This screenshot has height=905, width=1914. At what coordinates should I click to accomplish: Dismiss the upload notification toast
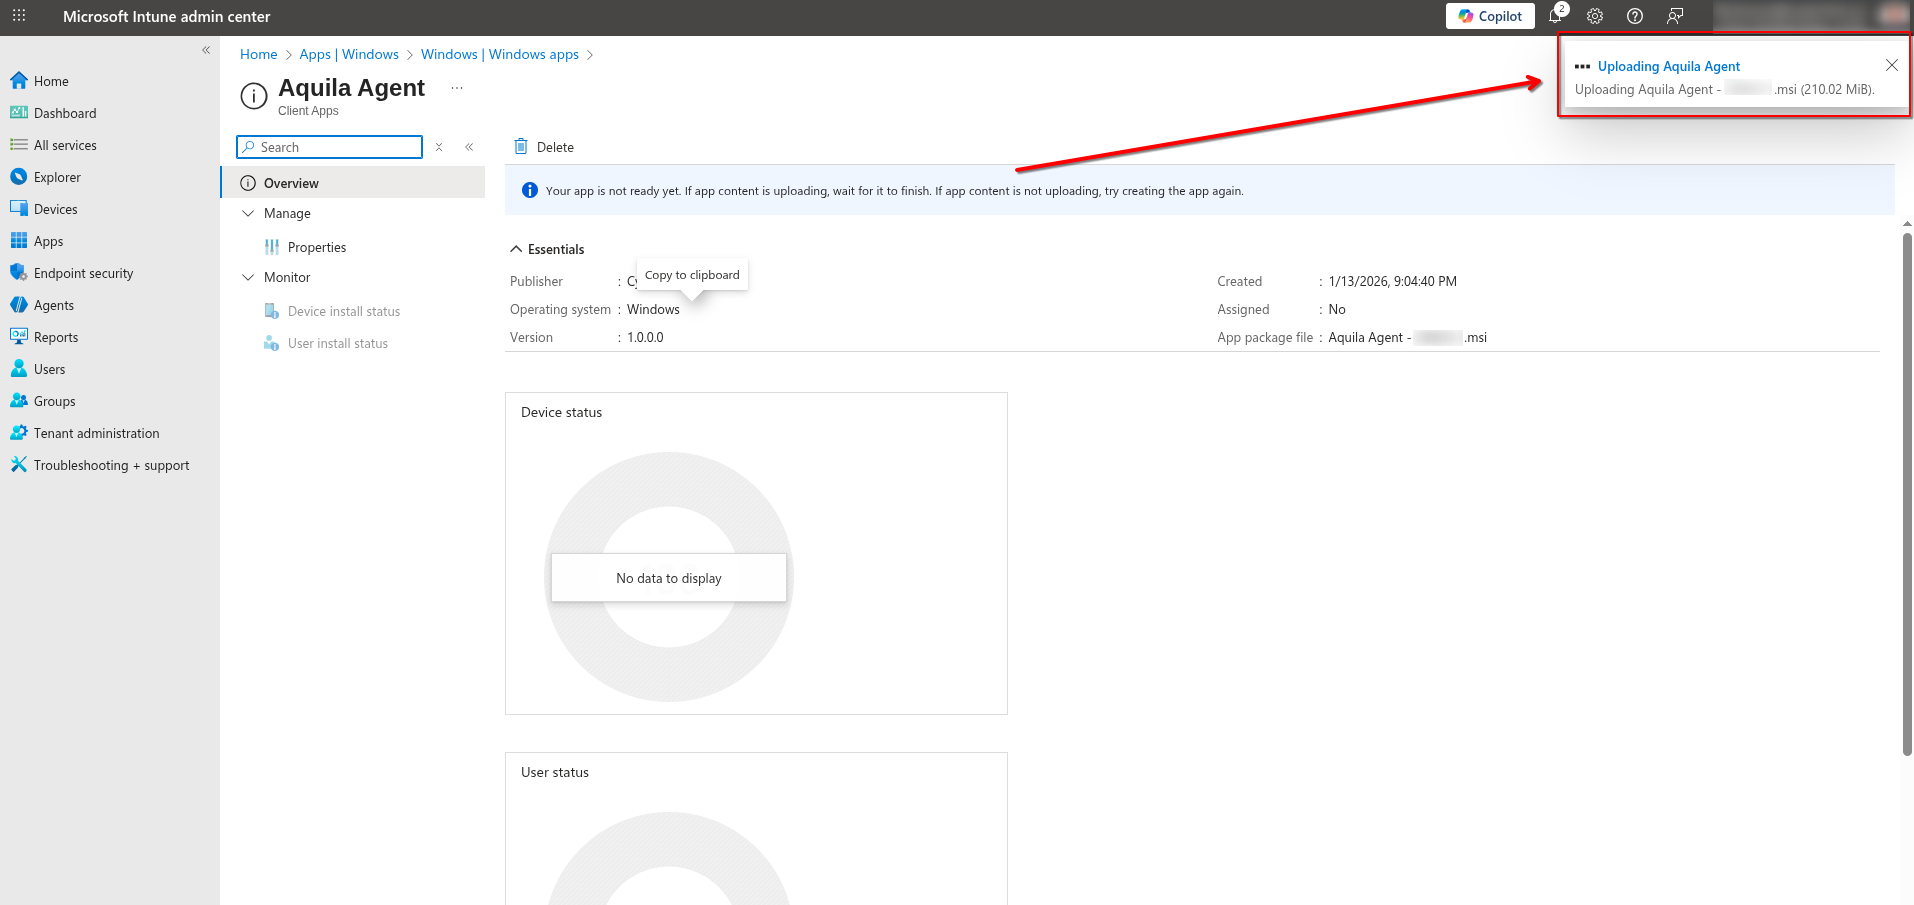tap(1891, 65)
